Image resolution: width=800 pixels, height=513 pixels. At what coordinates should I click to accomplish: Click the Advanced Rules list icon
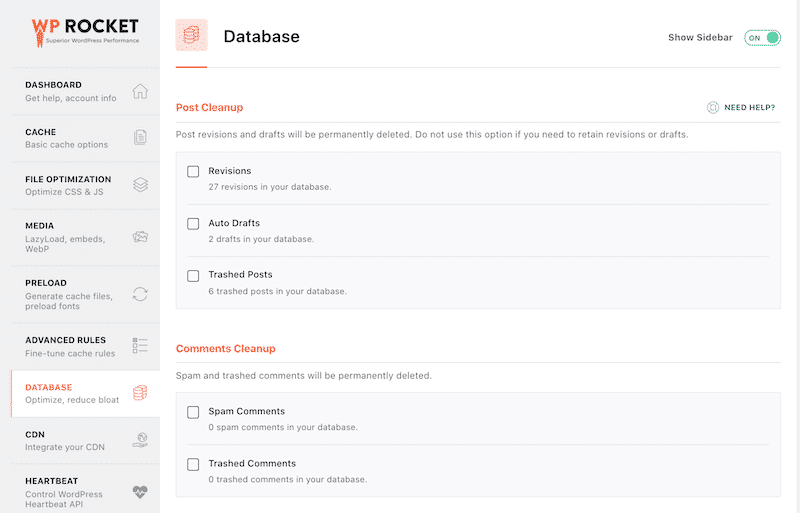click(x=140, y=346)
